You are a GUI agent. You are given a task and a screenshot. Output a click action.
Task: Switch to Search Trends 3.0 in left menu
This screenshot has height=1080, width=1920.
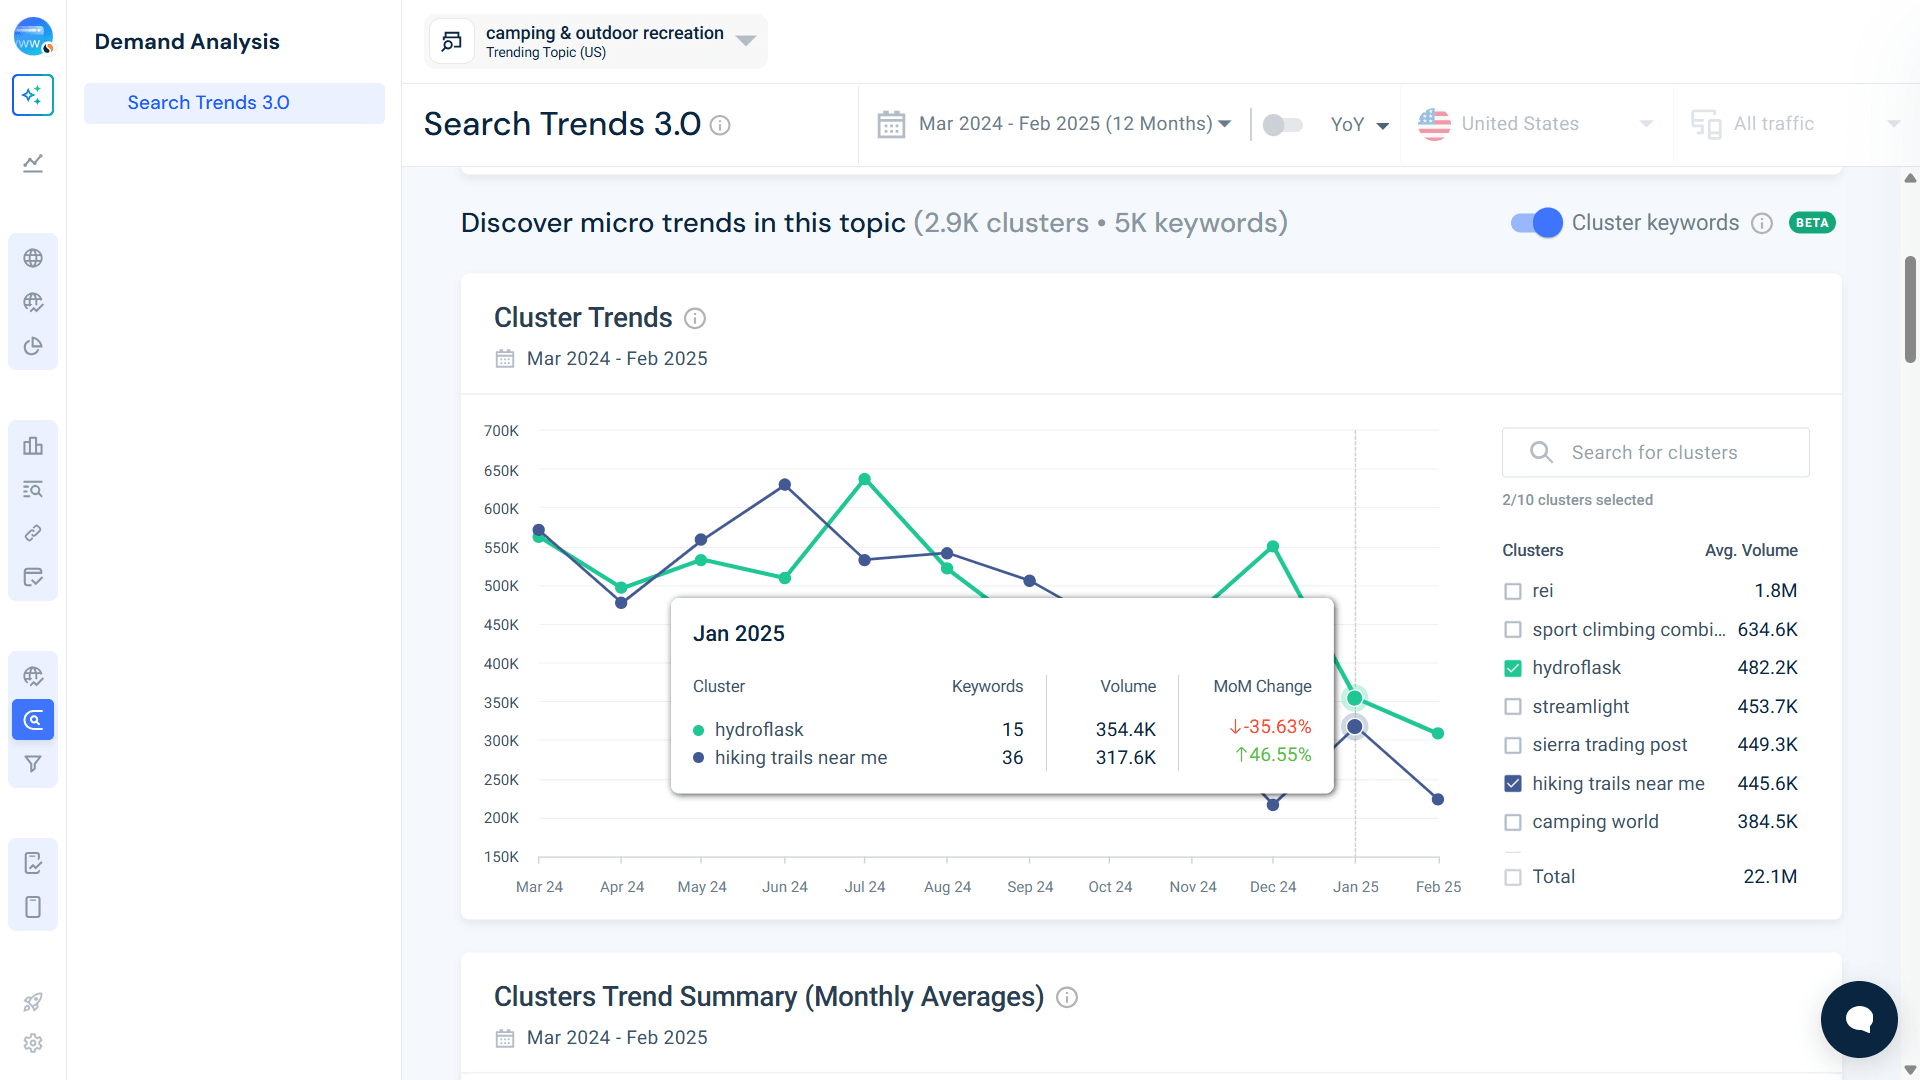pos(208,102)
